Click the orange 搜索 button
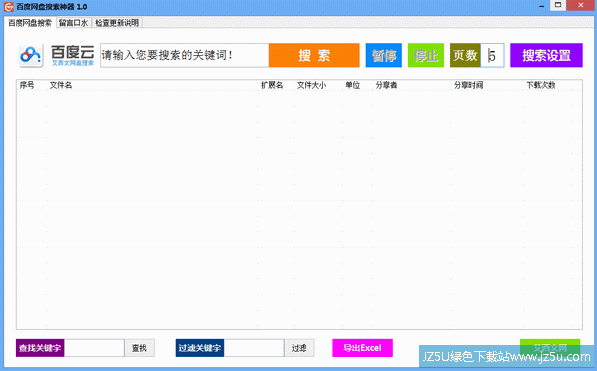The width and height of the screenshot is (597, 371). (x=314, y=55)
